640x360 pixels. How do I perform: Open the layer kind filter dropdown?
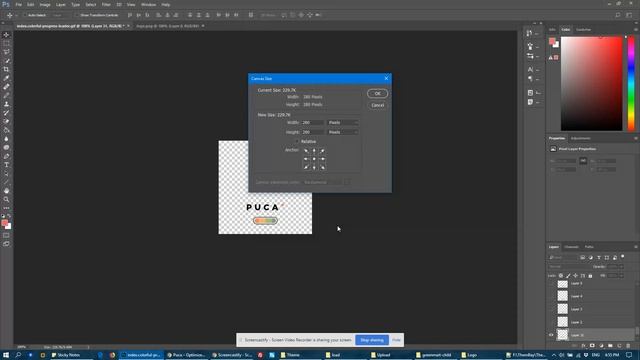pos(562,258)
